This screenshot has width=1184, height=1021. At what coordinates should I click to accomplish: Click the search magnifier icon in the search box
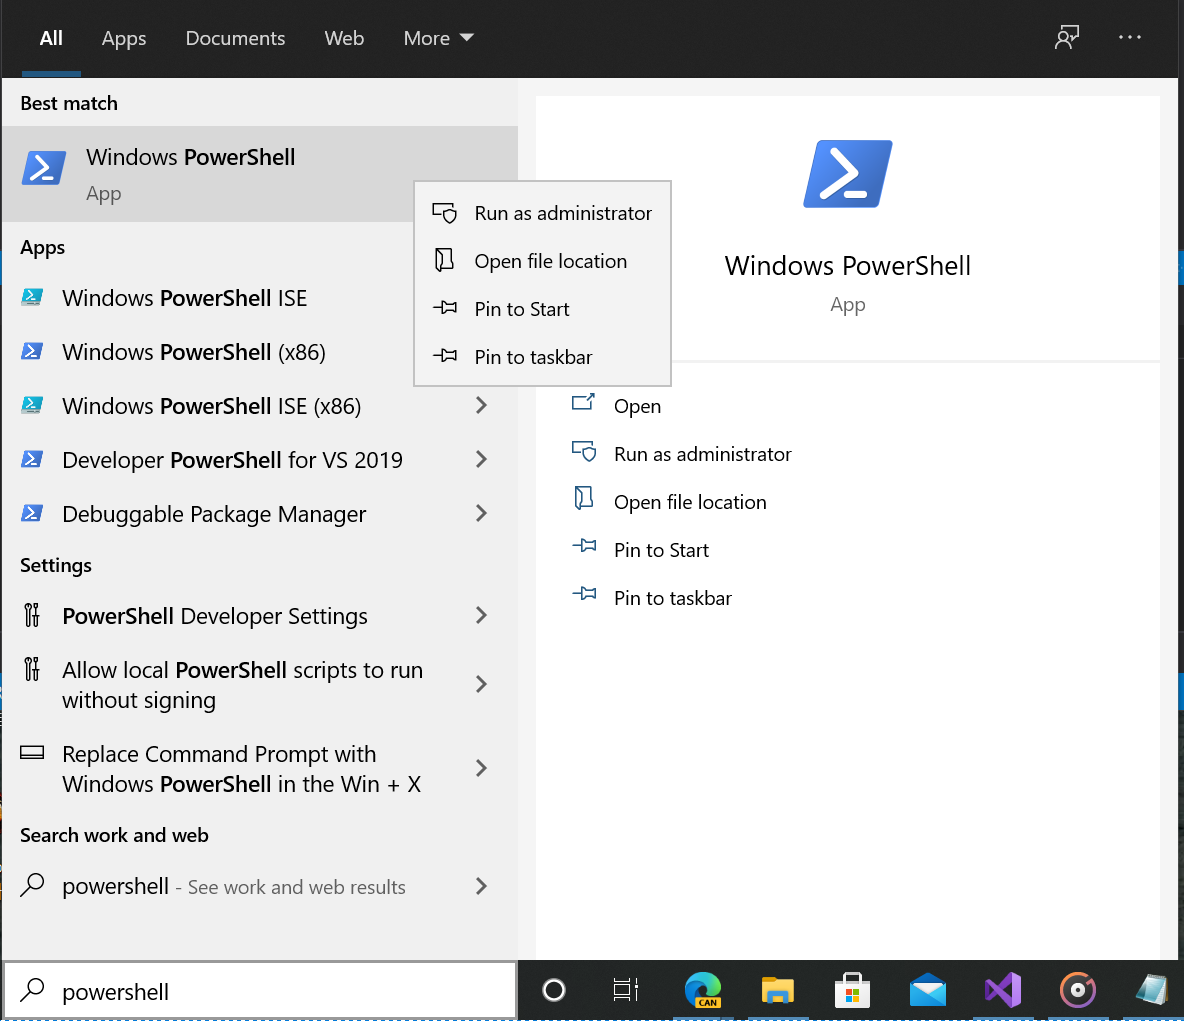[x=32, y=990]
